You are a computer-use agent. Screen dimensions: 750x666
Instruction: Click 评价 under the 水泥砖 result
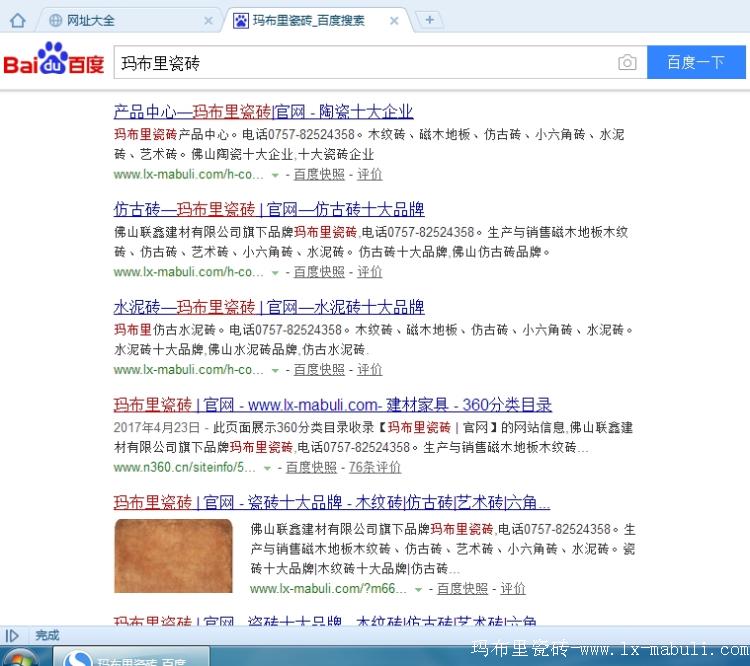tap(370, 370)
